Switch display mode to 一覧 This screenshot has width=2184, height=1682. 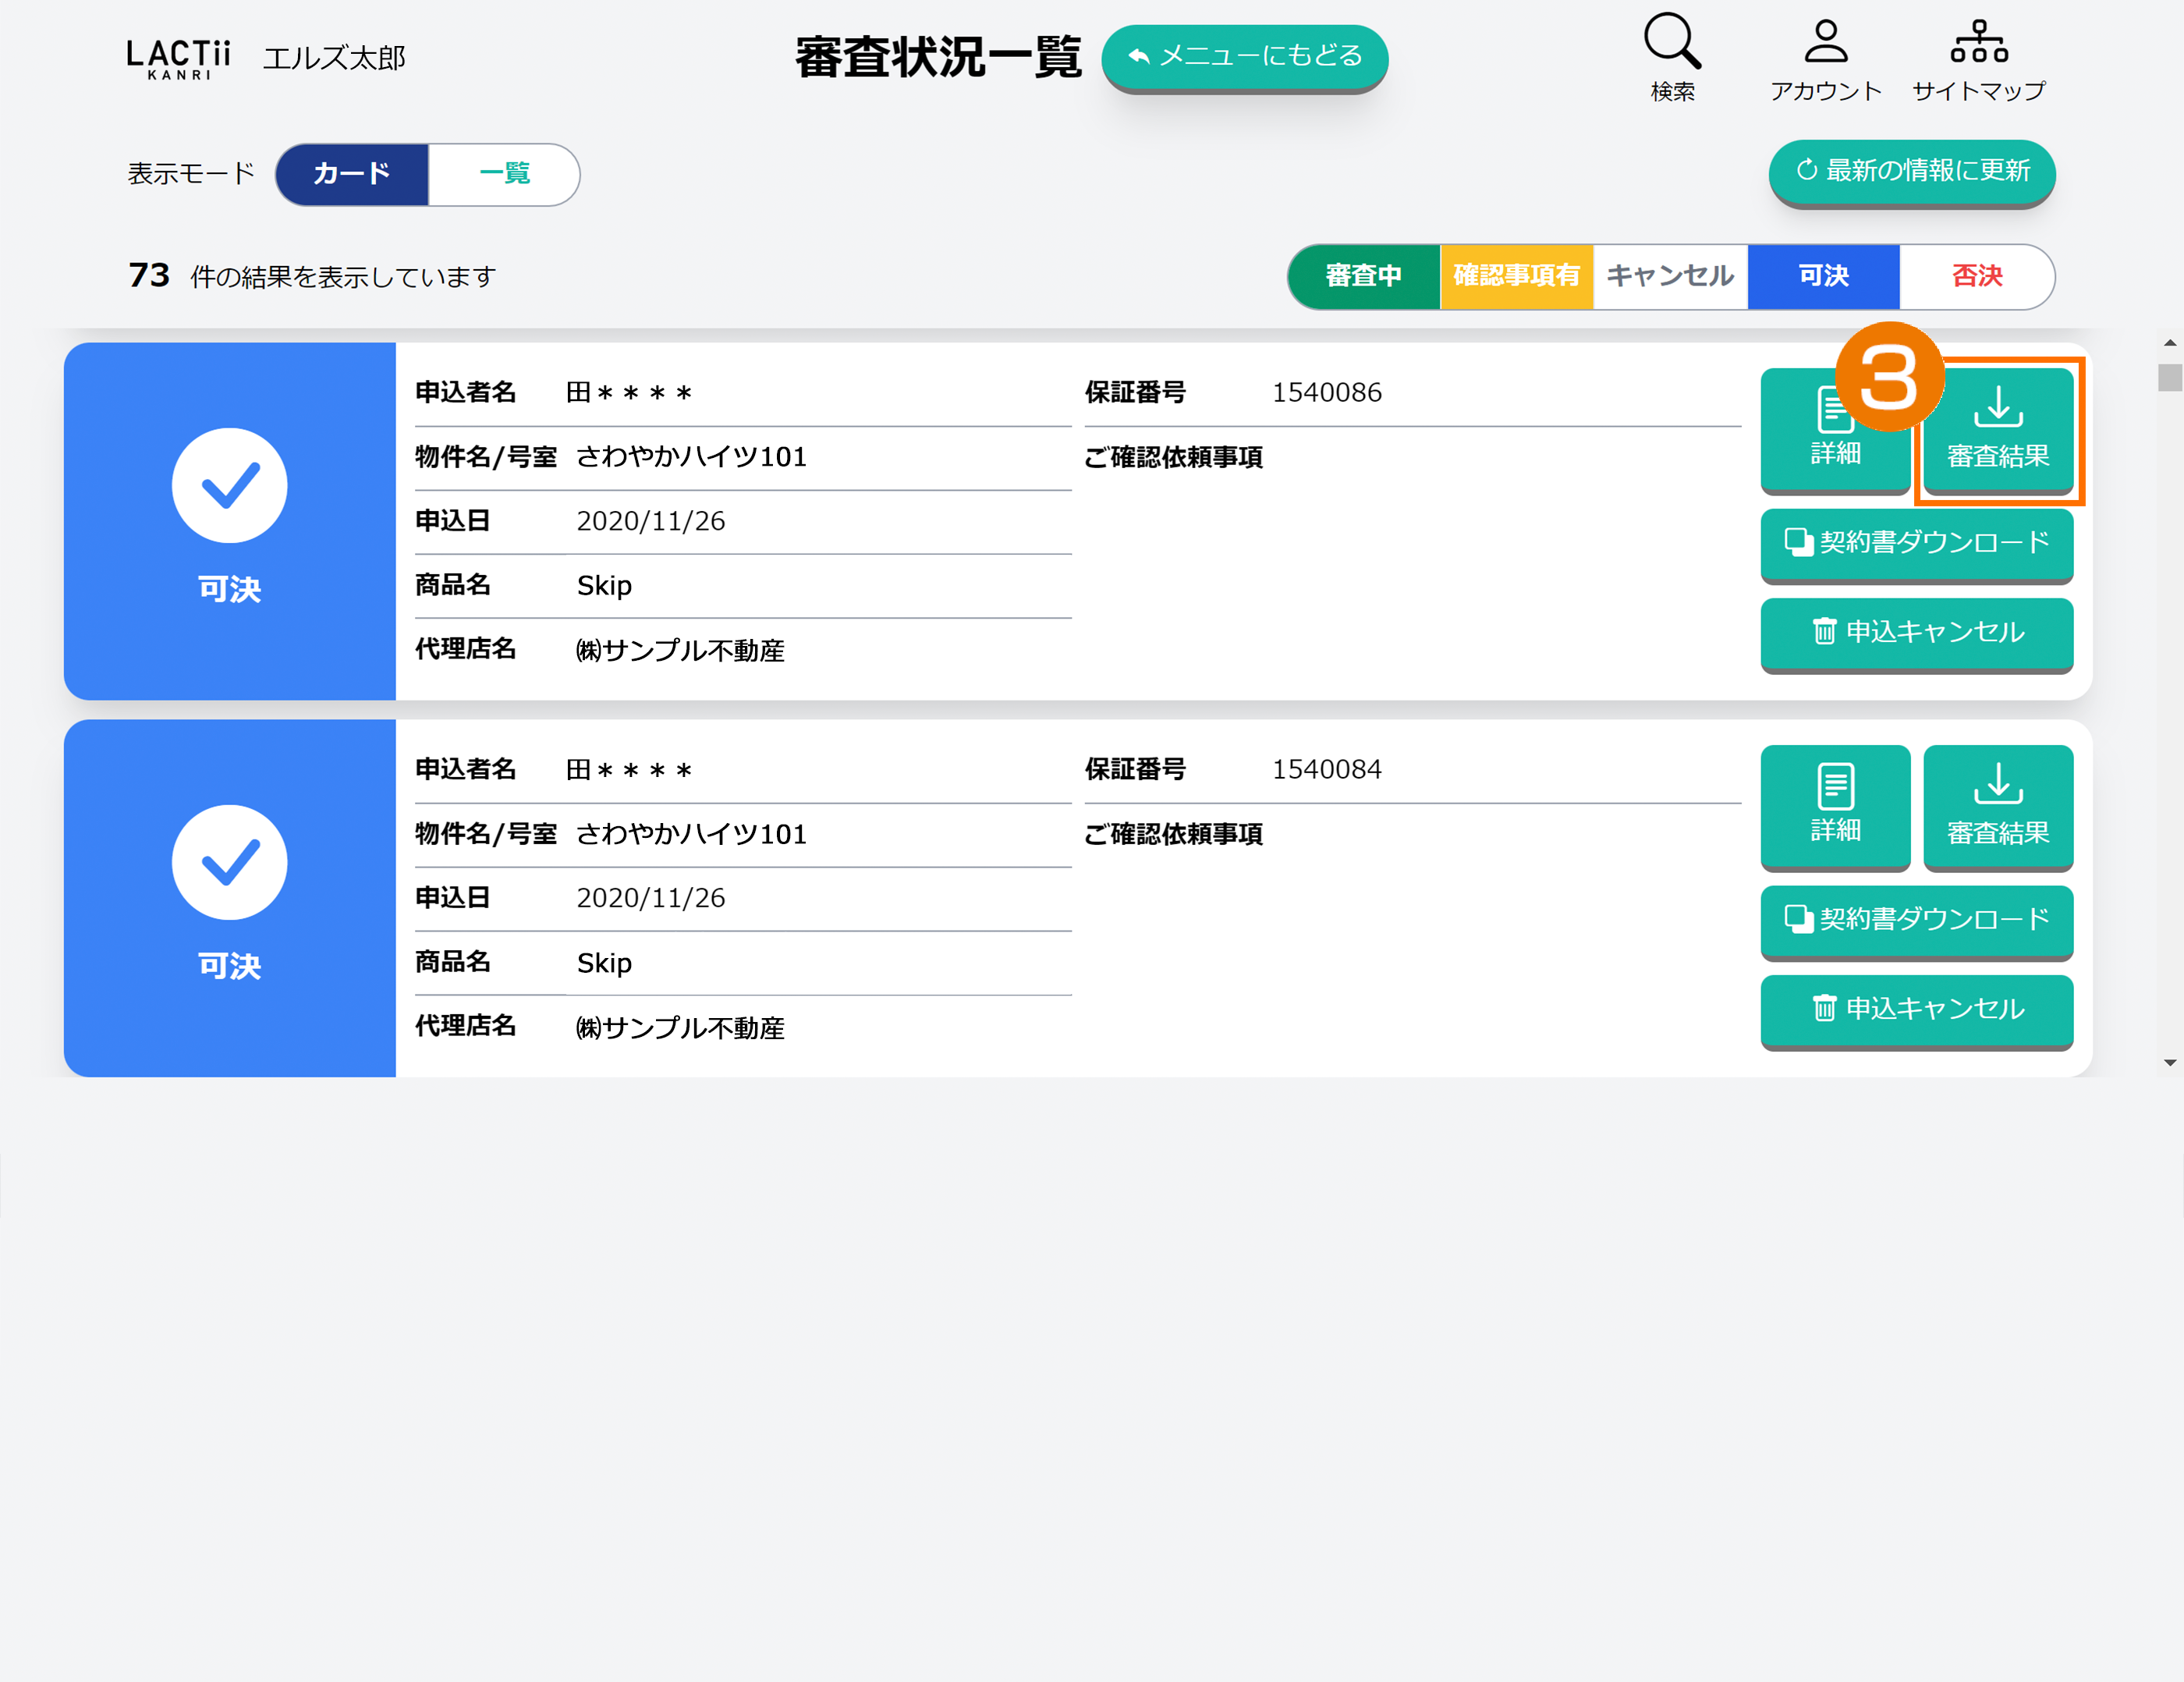tap(504, 174)
